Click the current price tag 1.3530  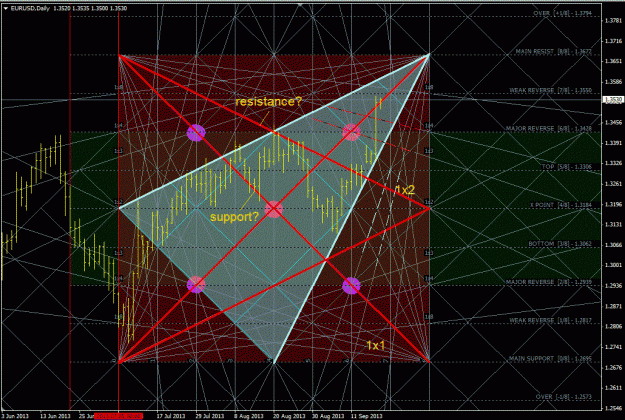click(613, 100)
